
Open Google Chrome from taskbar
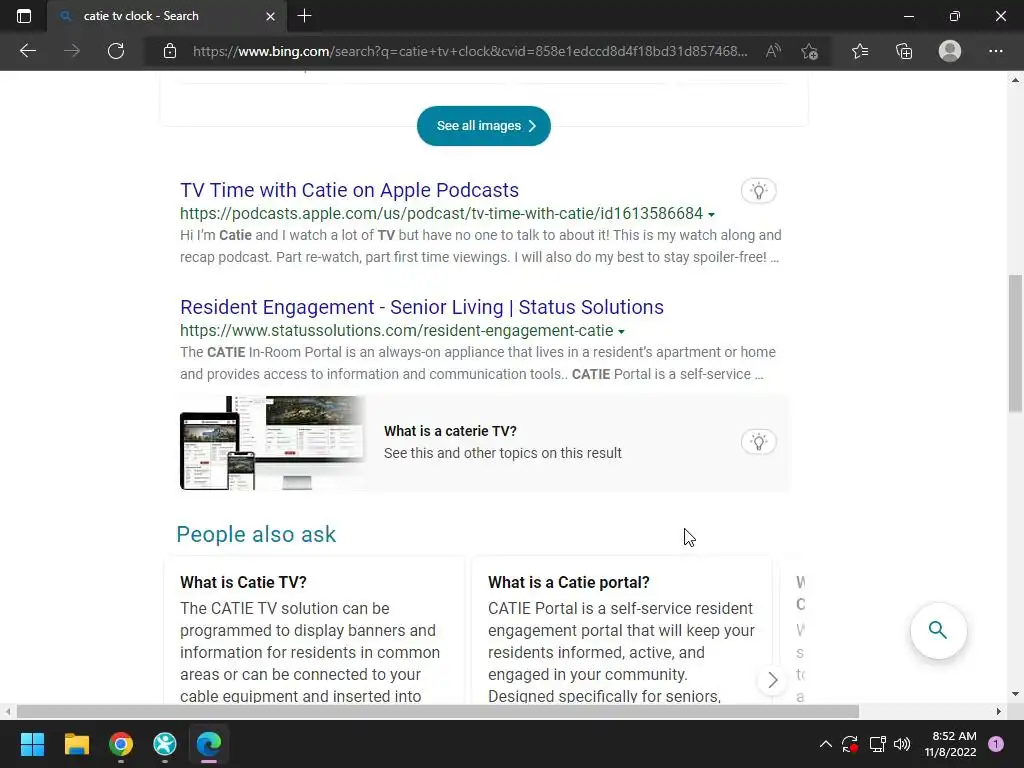pos(121,744)
